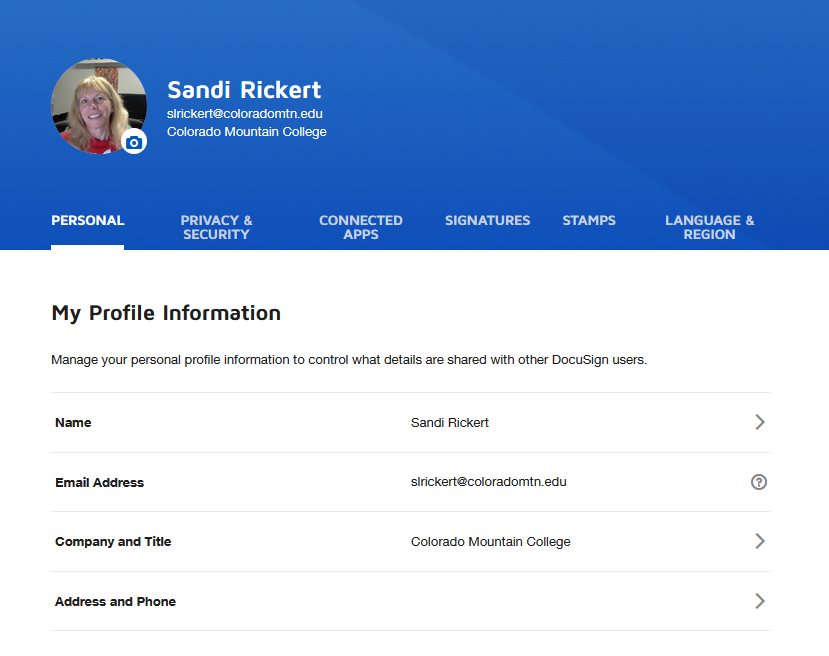Click the slrickert@coloradomtn.edu value in Email row
The width and height of the screenshot is (829, 656).
(489, 482)
